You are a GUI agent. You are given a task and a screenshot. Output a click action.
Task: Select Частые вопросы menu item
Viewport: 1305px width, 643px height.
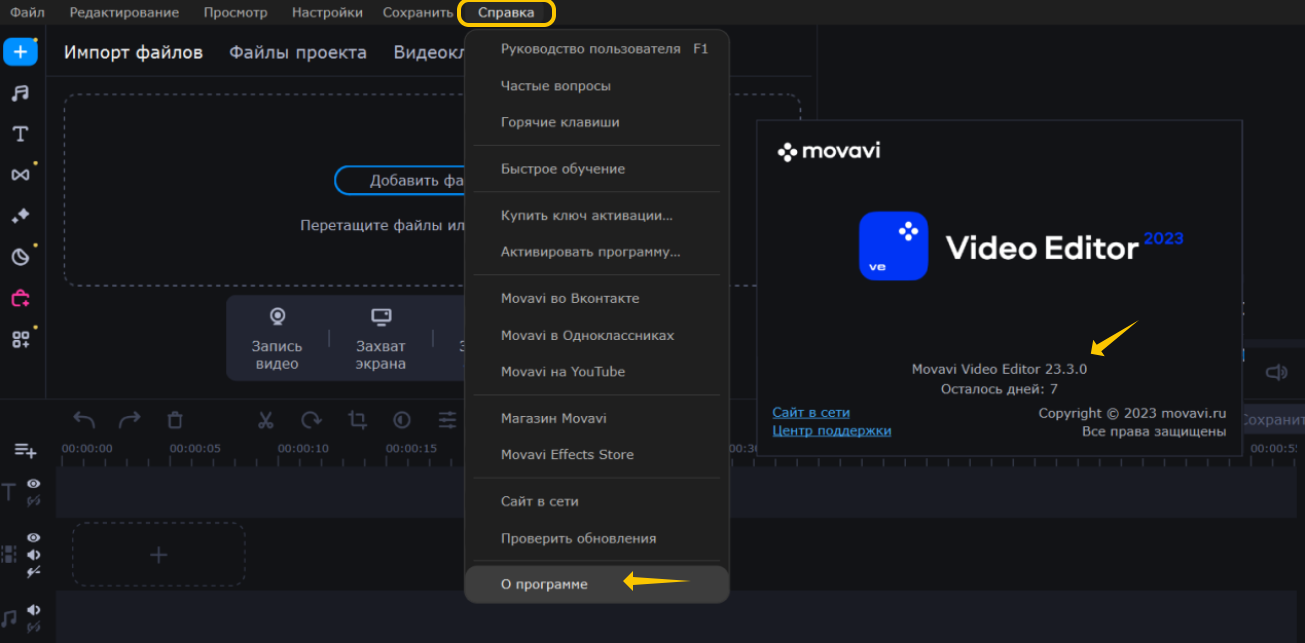tap(597, 86)
